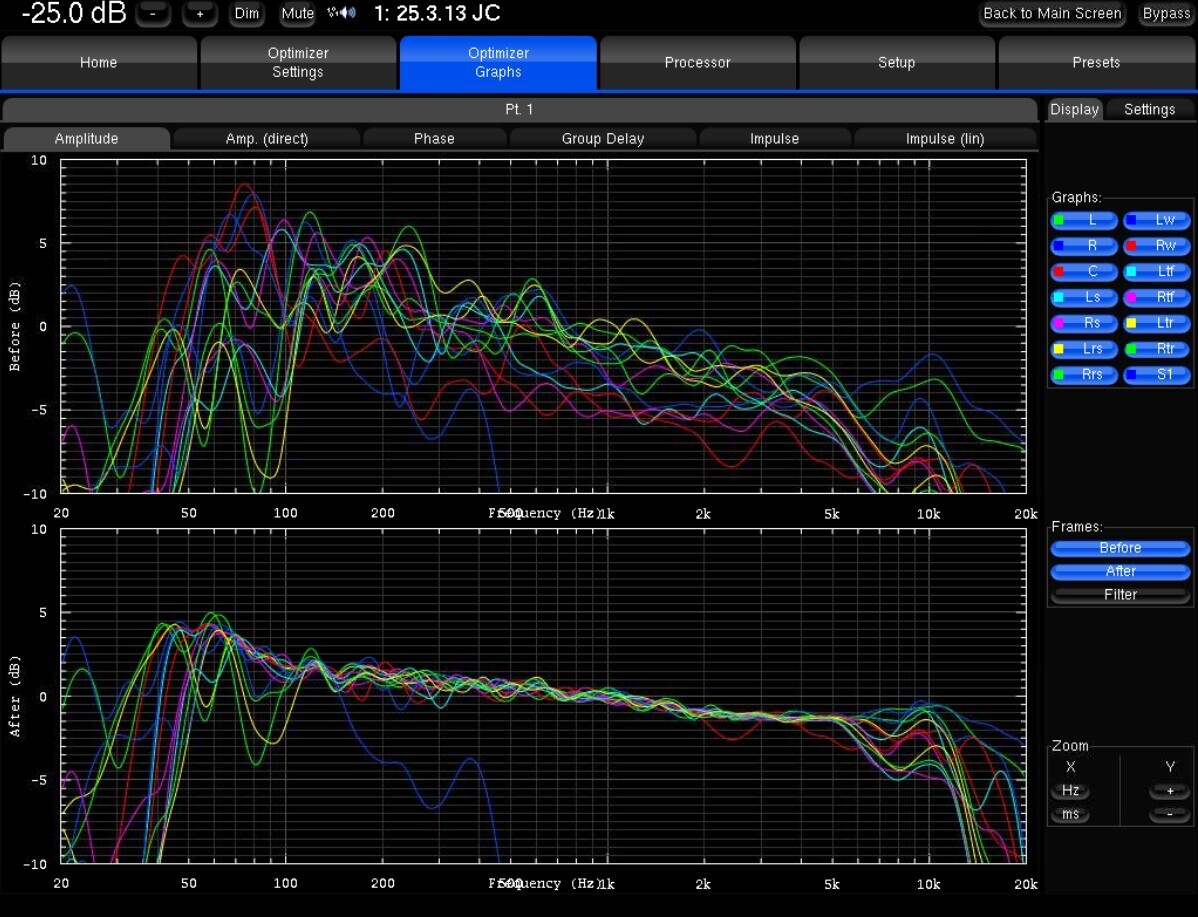Click the red Rw color swatch
Viewport: 1198px width, 917px height.
pyautogui.click(x=1131, y=246)
